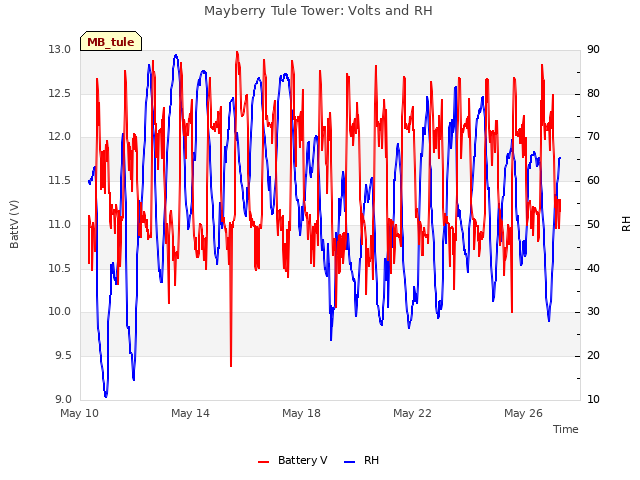
Task: Click the 12.0 left axis tick label
Action: pyautogui.click(x=60, y=137)
